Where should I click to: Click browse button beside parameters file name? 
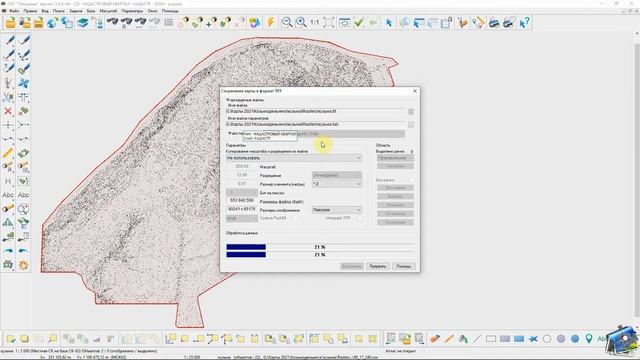(411, 124)
